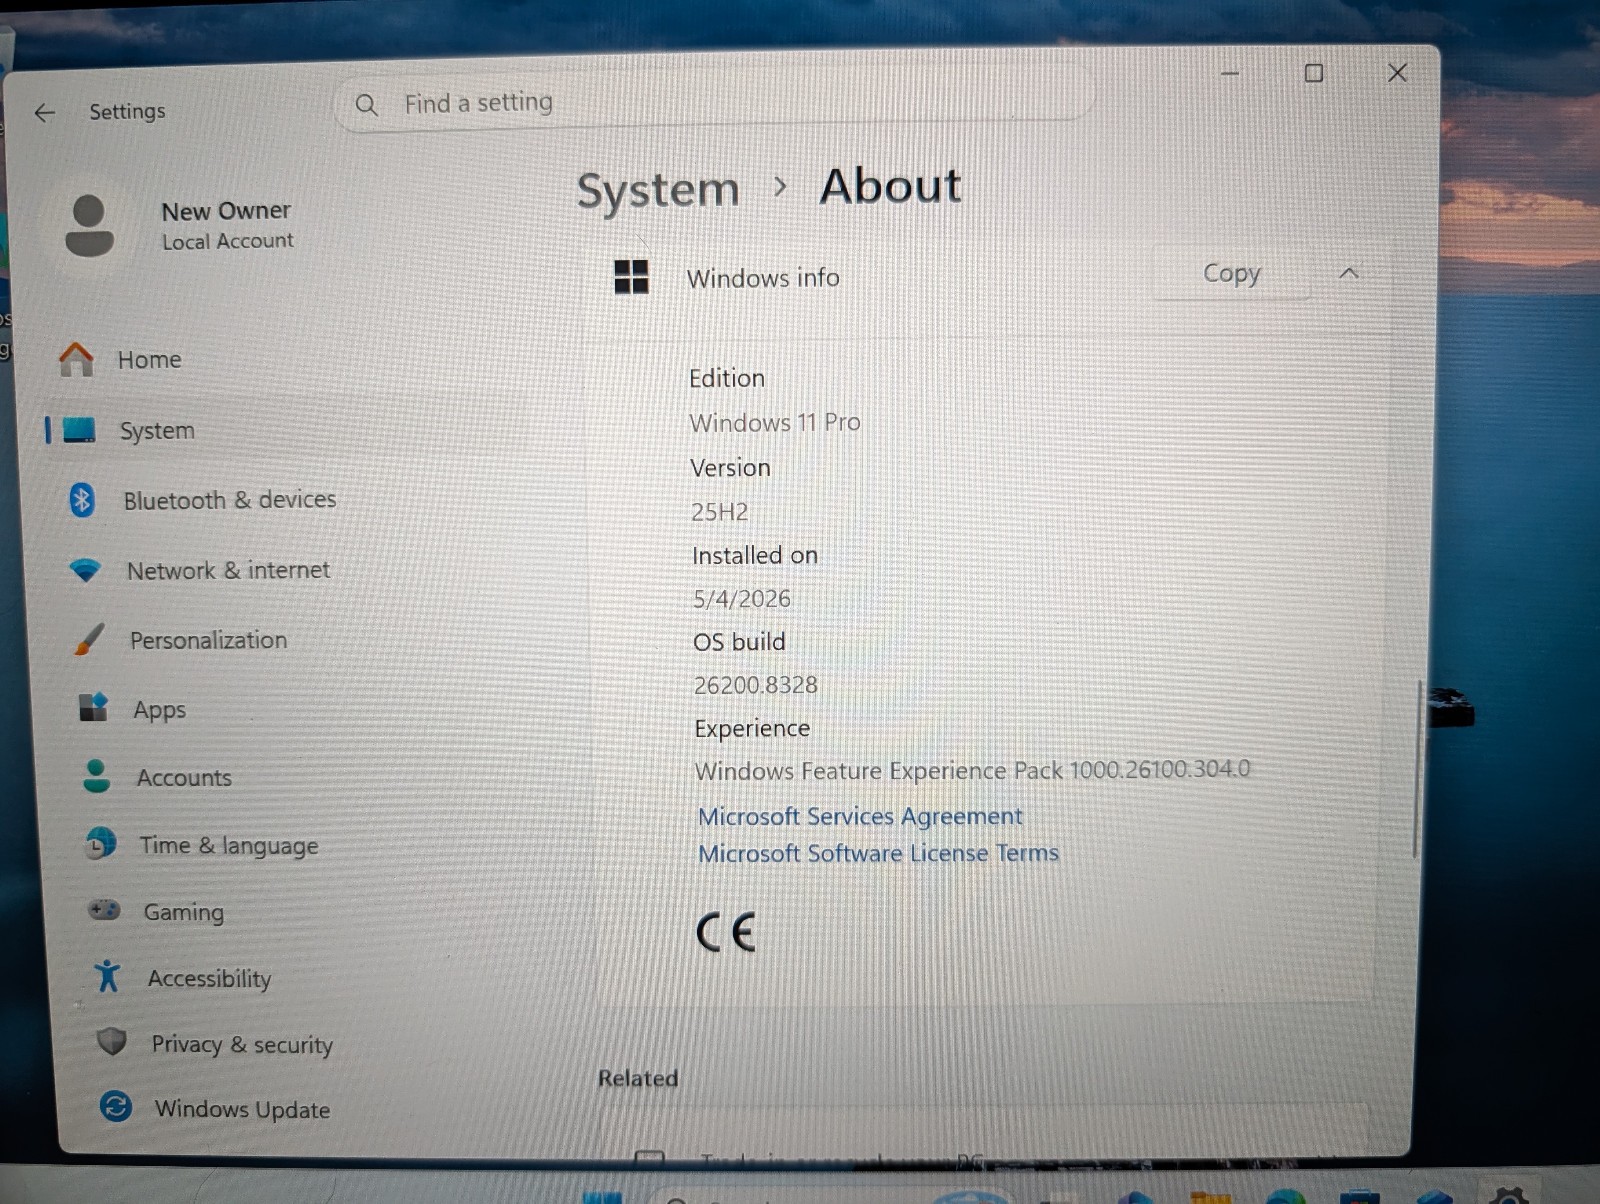Click the search magnifier icon
The height and width of the screenshot is (1204, 1600).
click(367, 104)
